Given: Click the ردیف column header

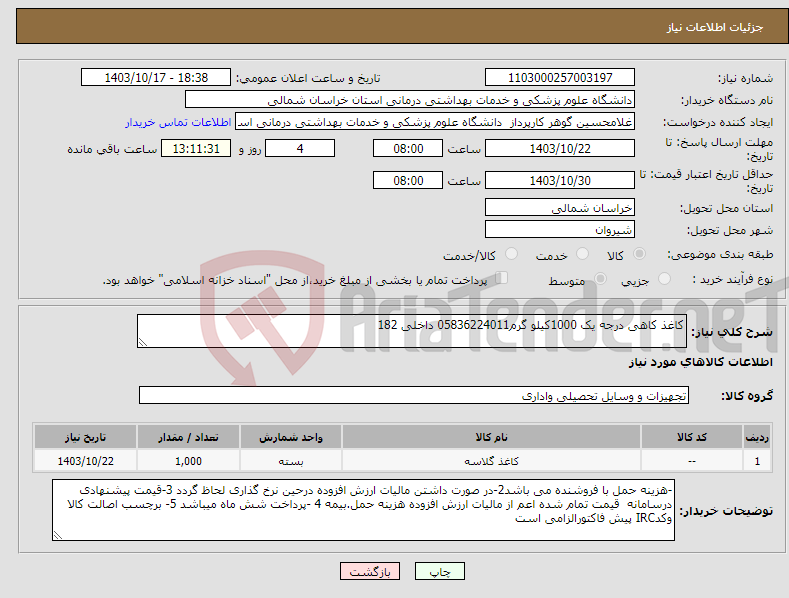Looking at the screenshot, I should pos(757,437).
